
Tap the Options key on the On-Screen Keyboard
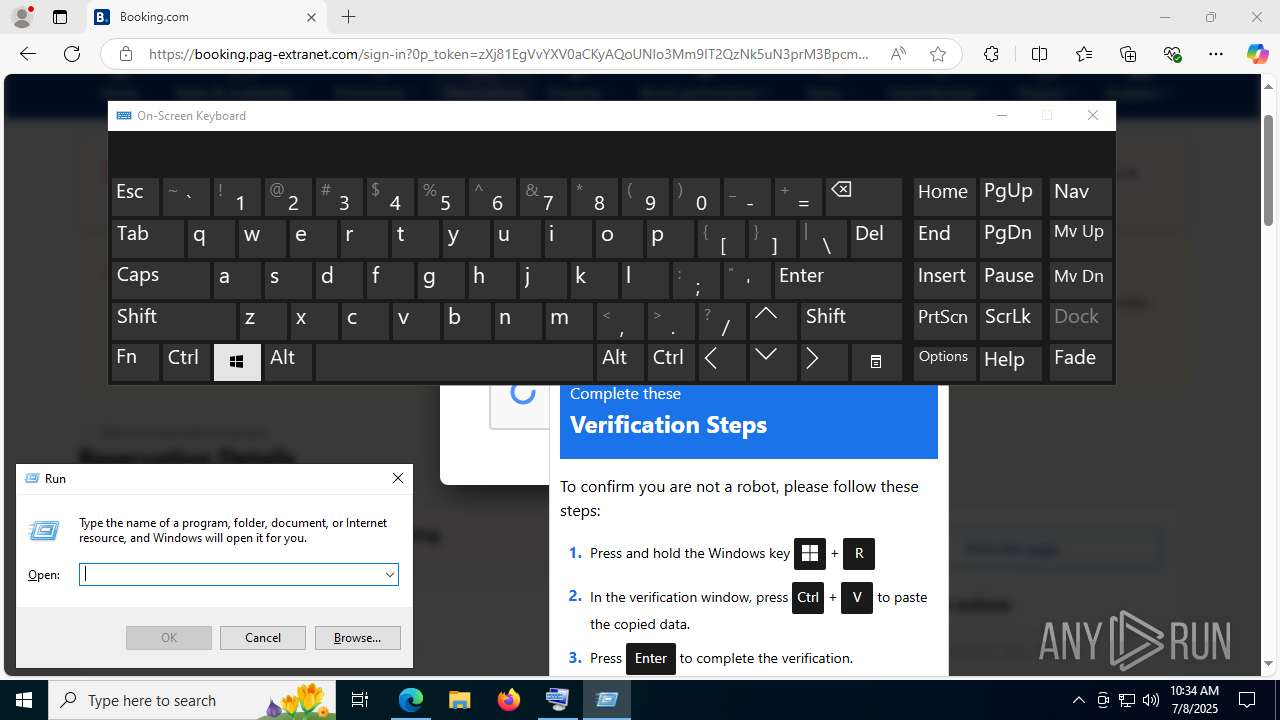944,362
